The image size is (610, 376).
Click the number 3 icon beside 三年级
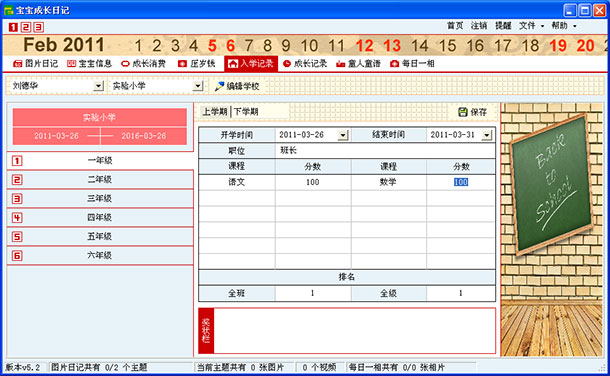click(x=17, y=199)
